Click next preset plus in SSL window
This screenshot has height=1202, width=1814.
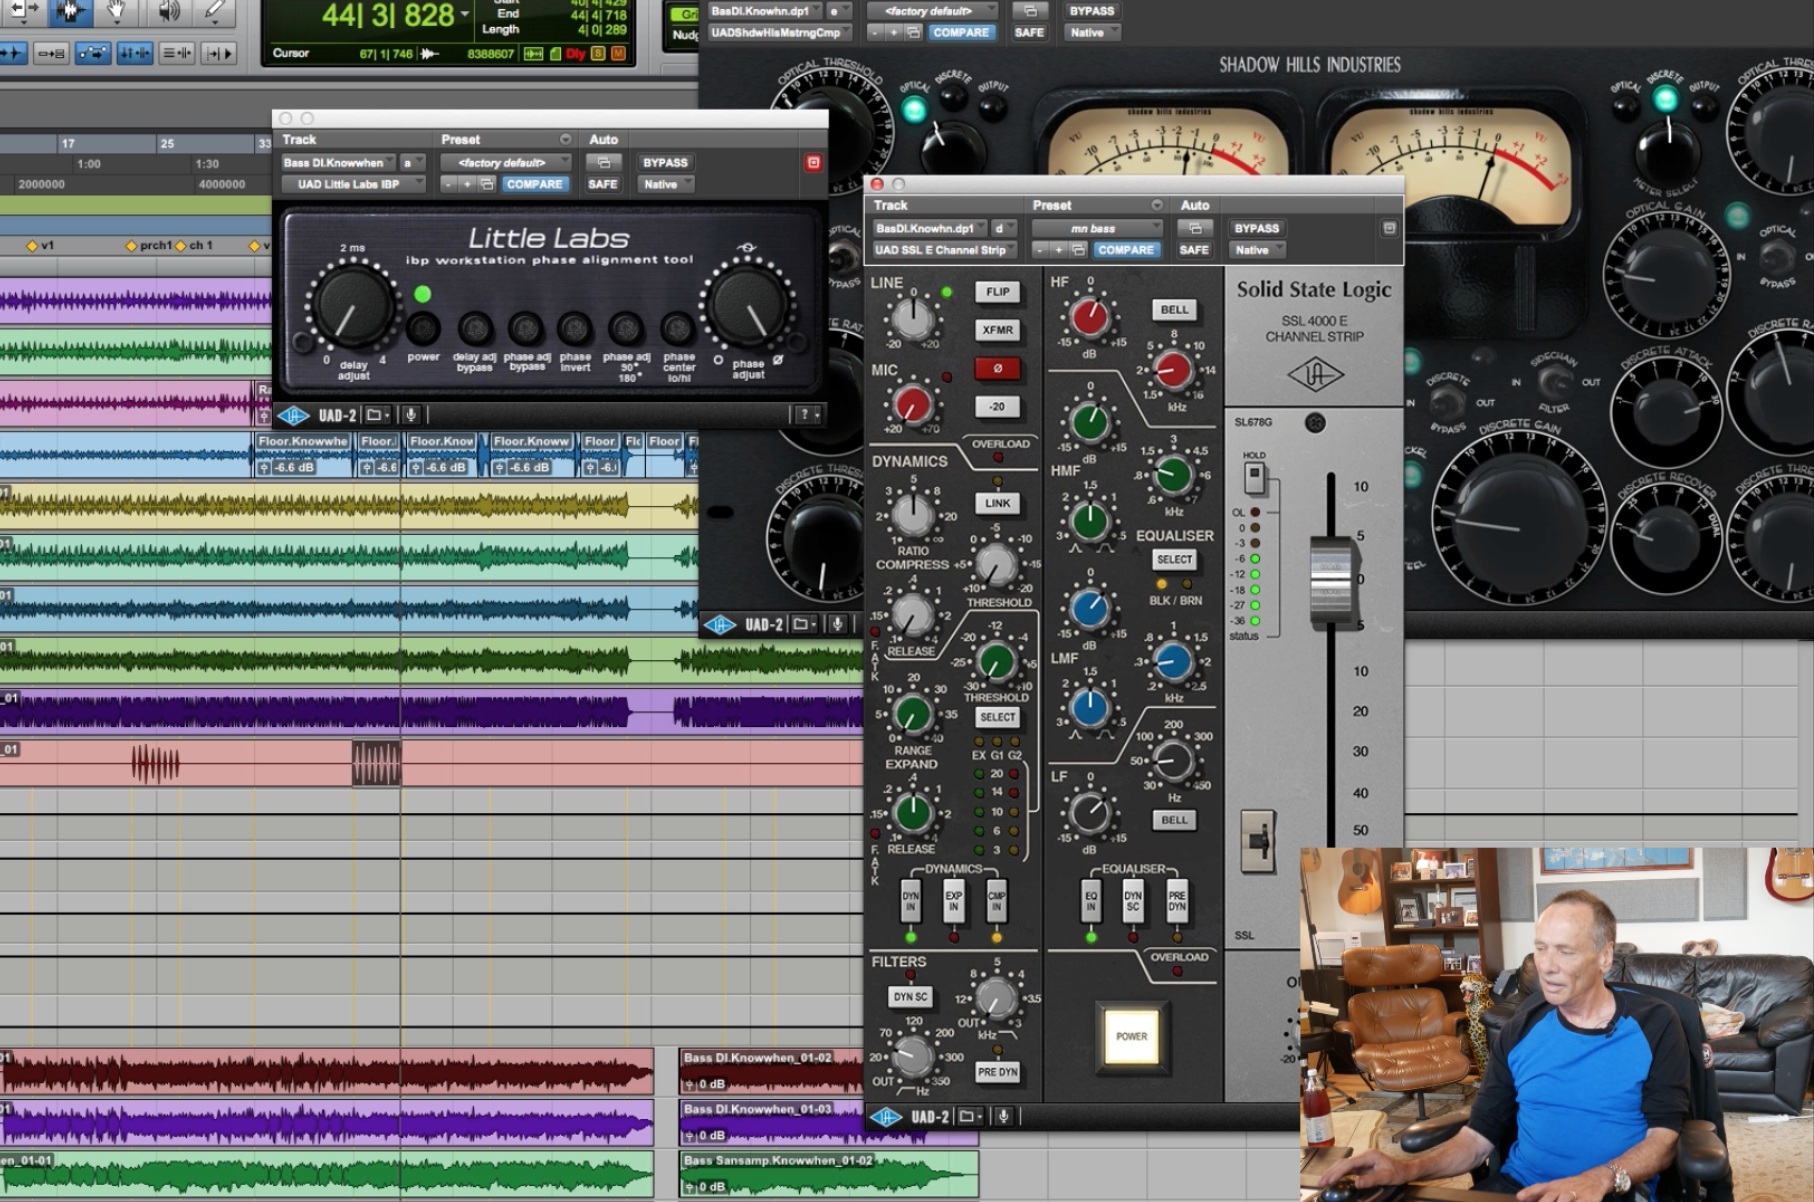point(1058,250)
